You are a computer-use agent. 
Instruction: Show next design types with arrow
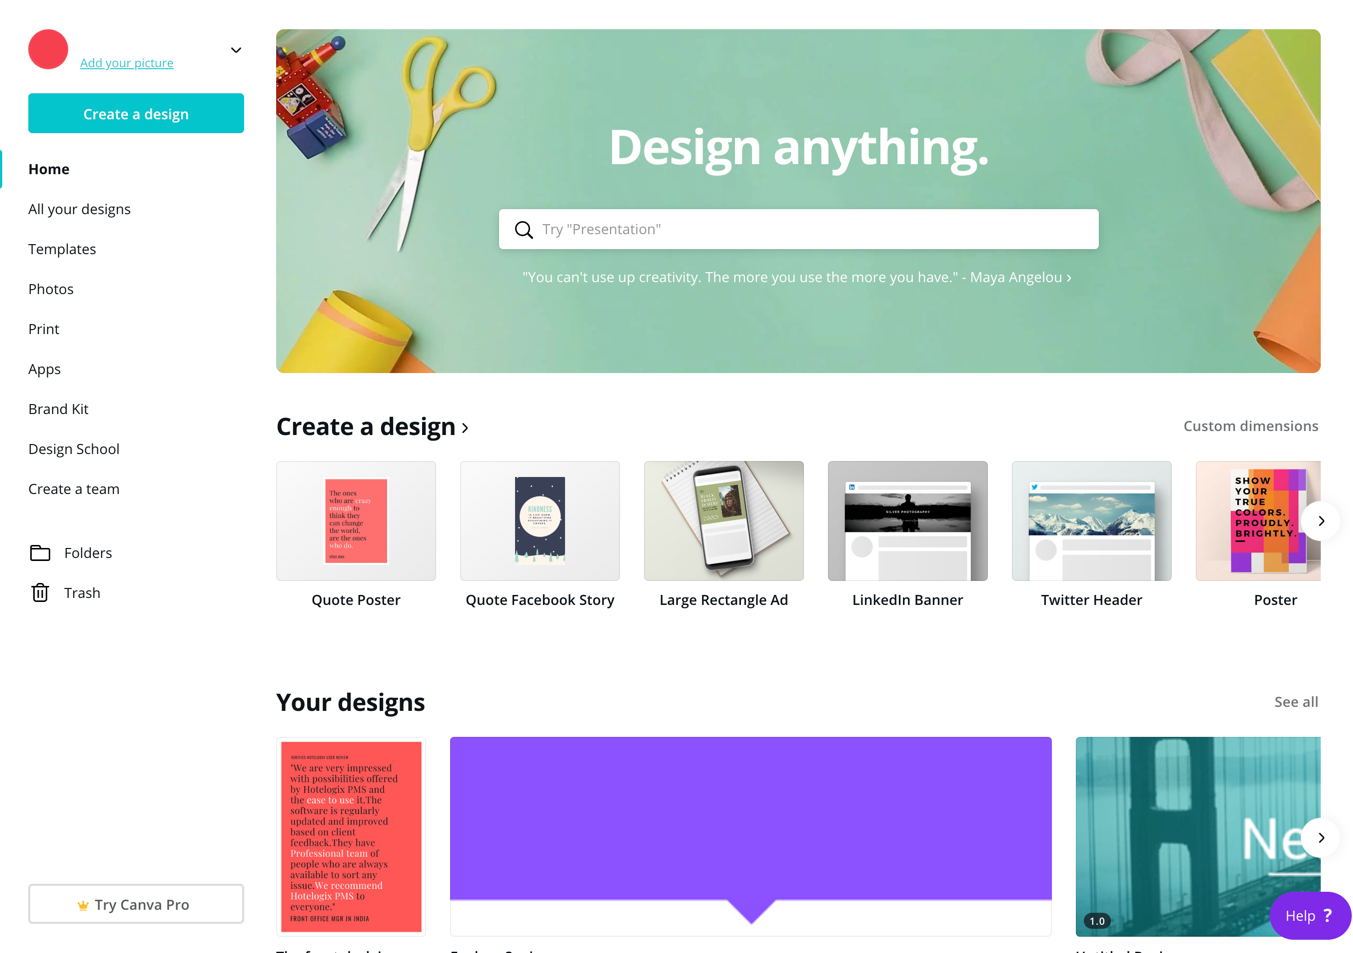click(x=1321, y=521)
